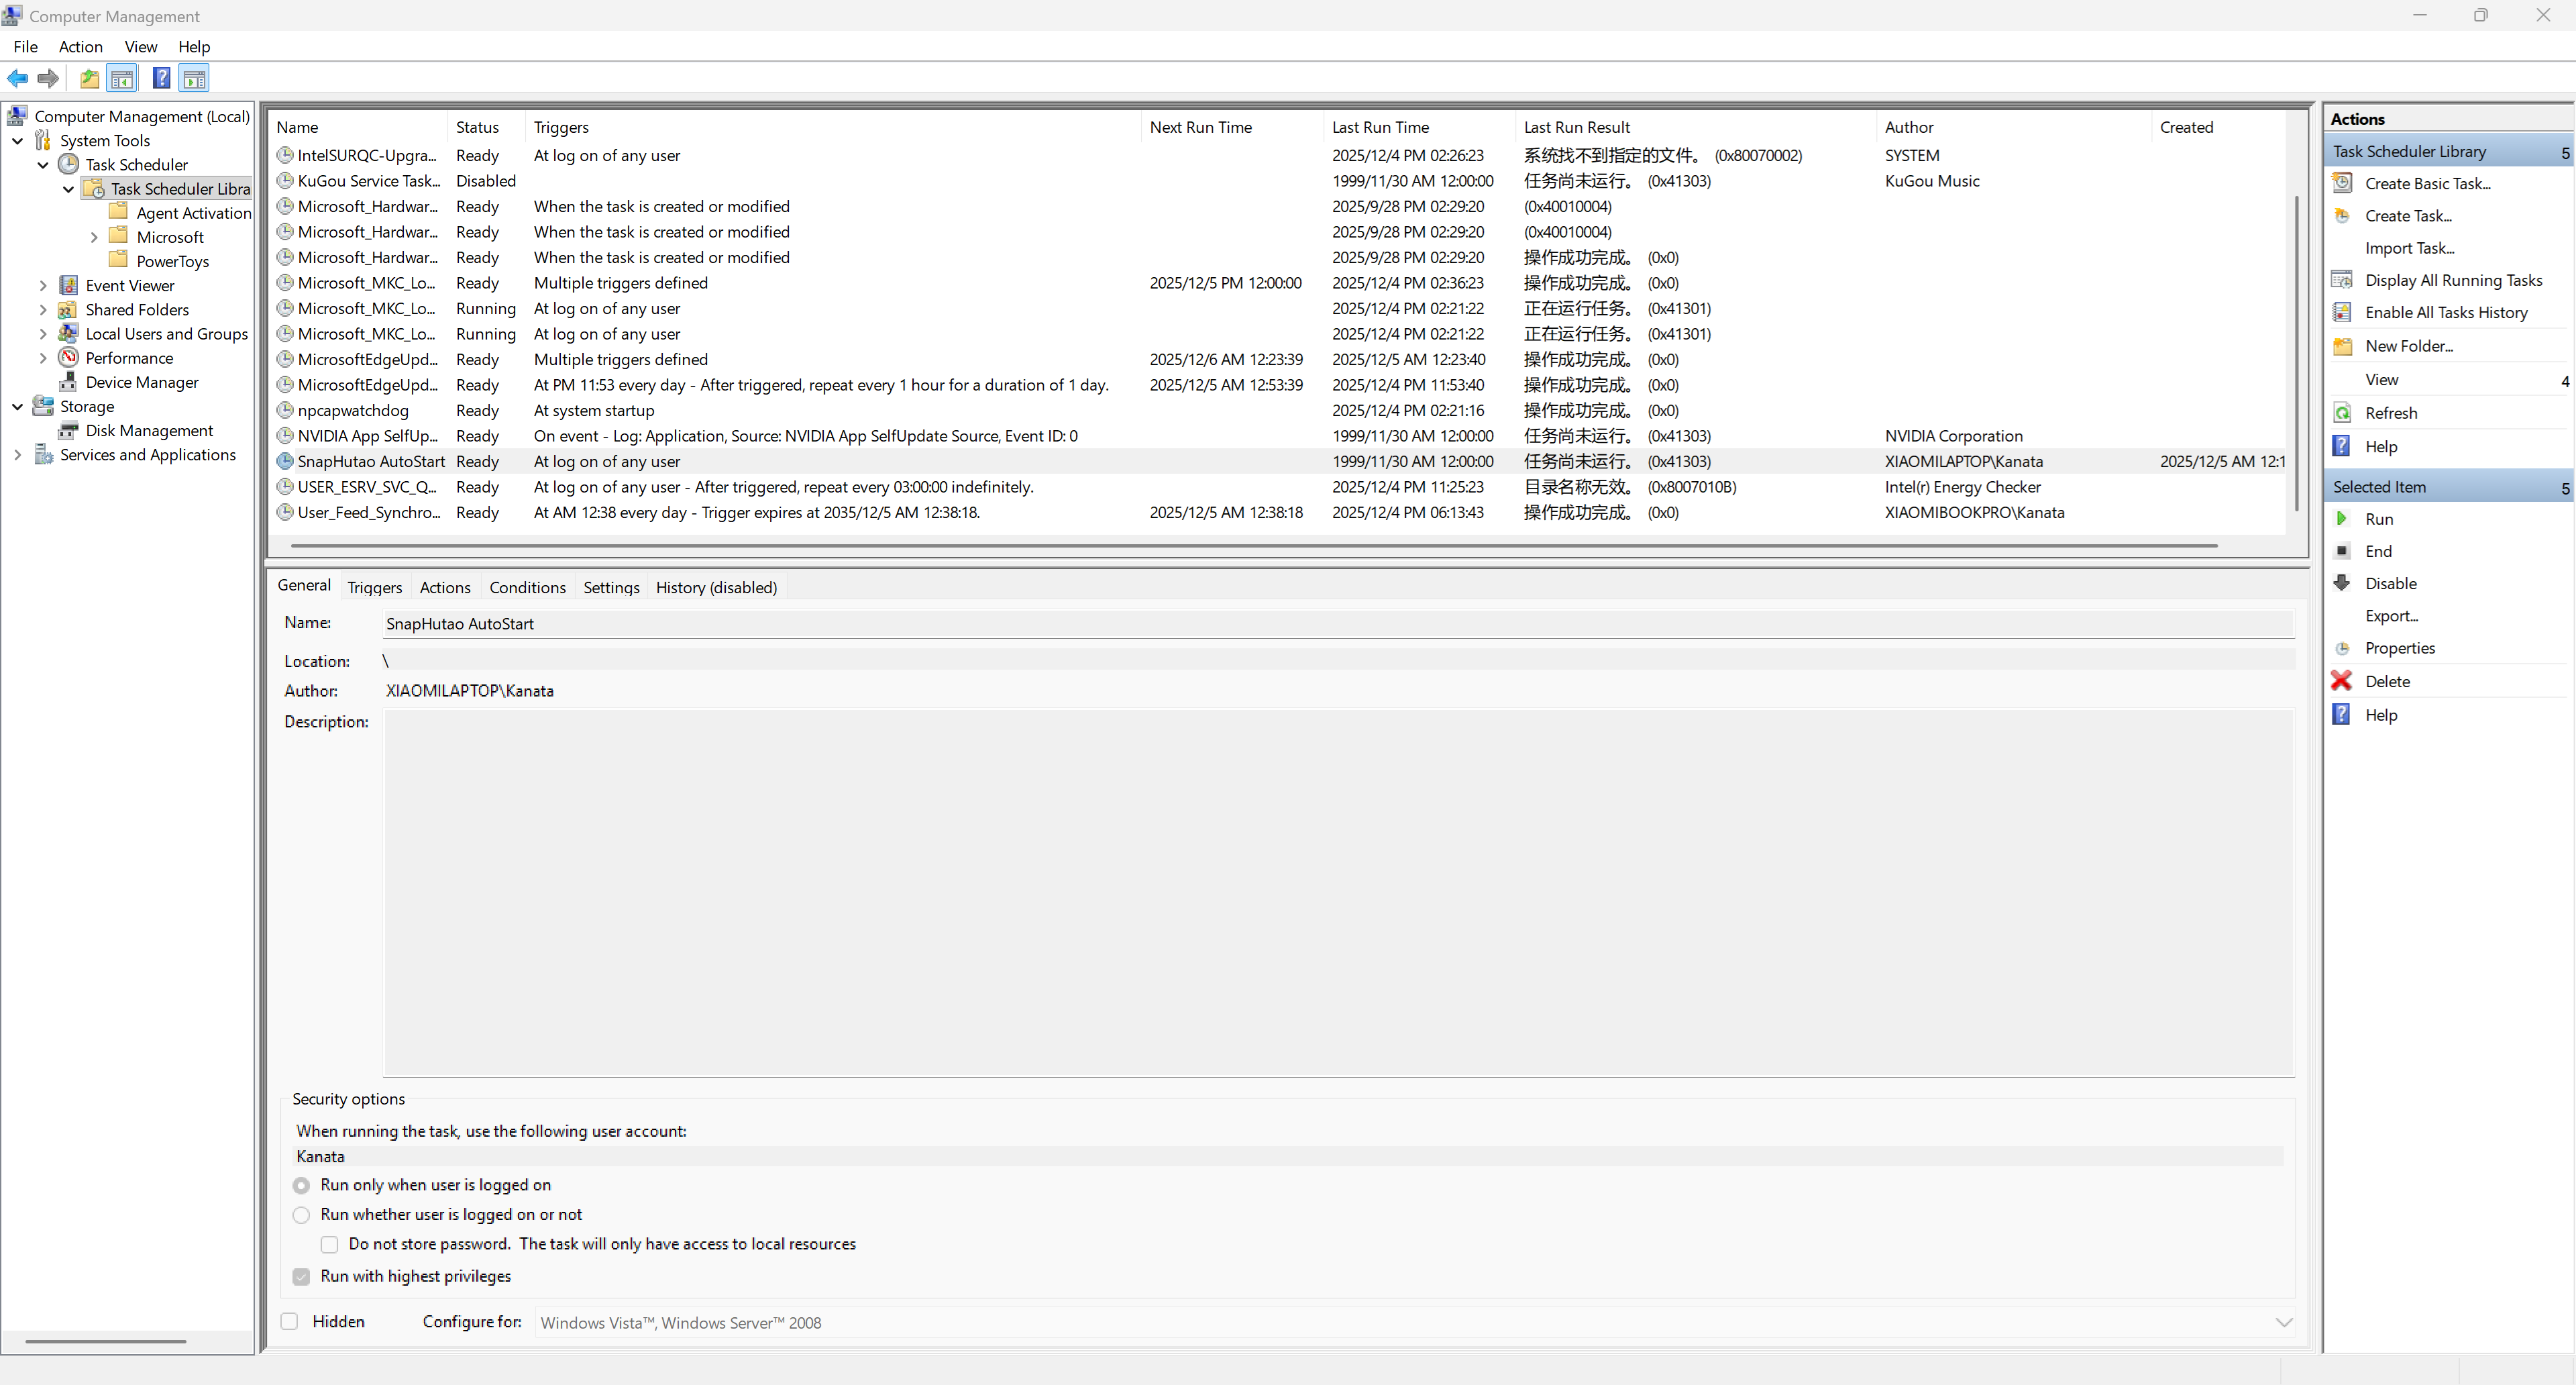The width and height of the screenshot is (2576, 1385).
Task: Open the Action menu
Action: [81, 46]
